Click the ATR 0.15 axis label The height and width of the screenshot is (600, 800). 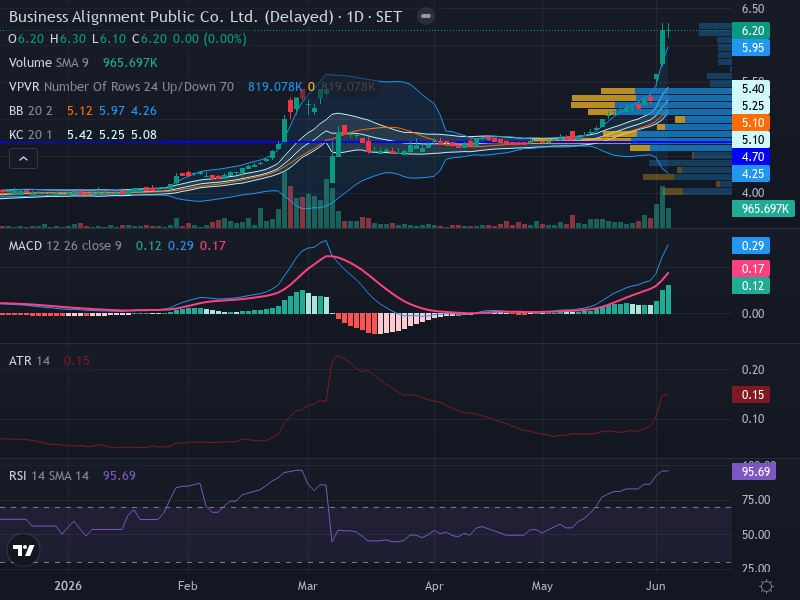click(751, 395)
